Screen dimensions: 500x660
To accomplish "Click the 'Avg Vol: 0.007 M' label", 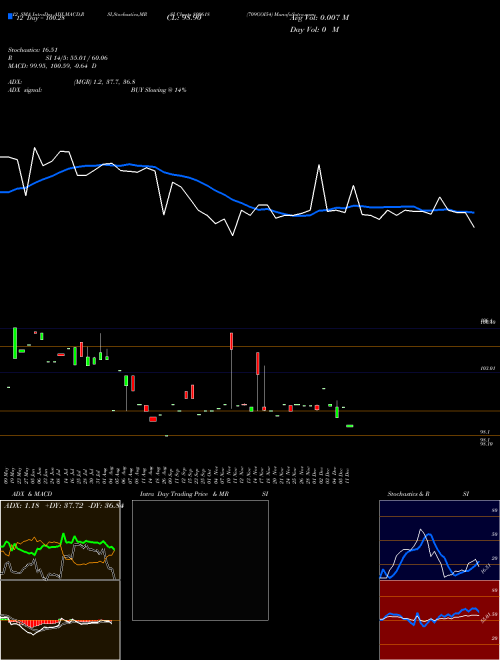I will pos(319,18).
